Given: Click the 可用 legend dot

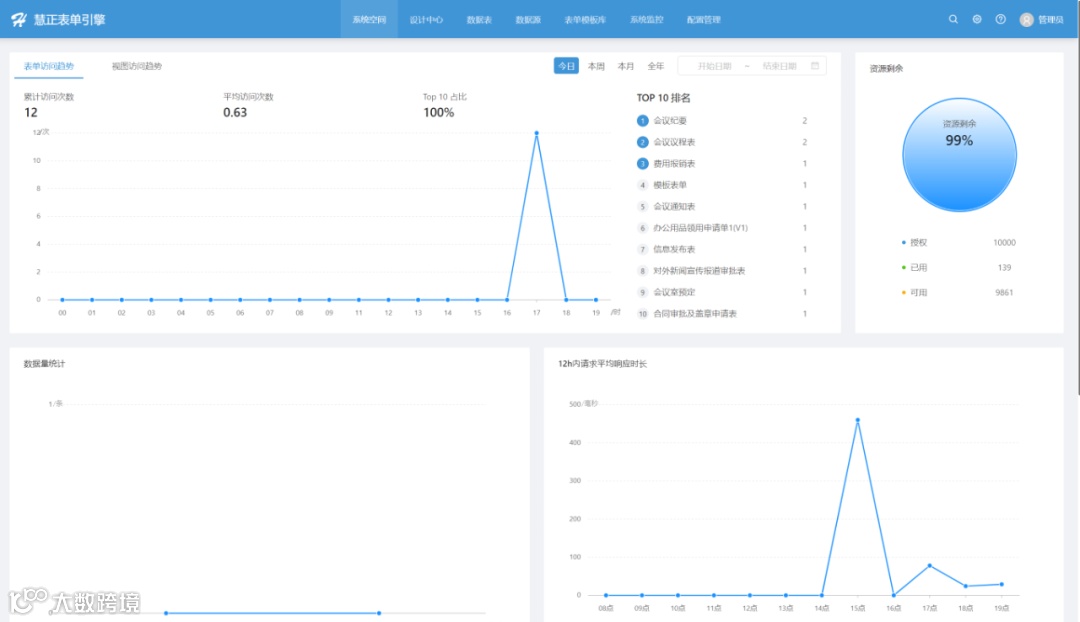Looking at the screenshot, I should (x=904, y=292).
